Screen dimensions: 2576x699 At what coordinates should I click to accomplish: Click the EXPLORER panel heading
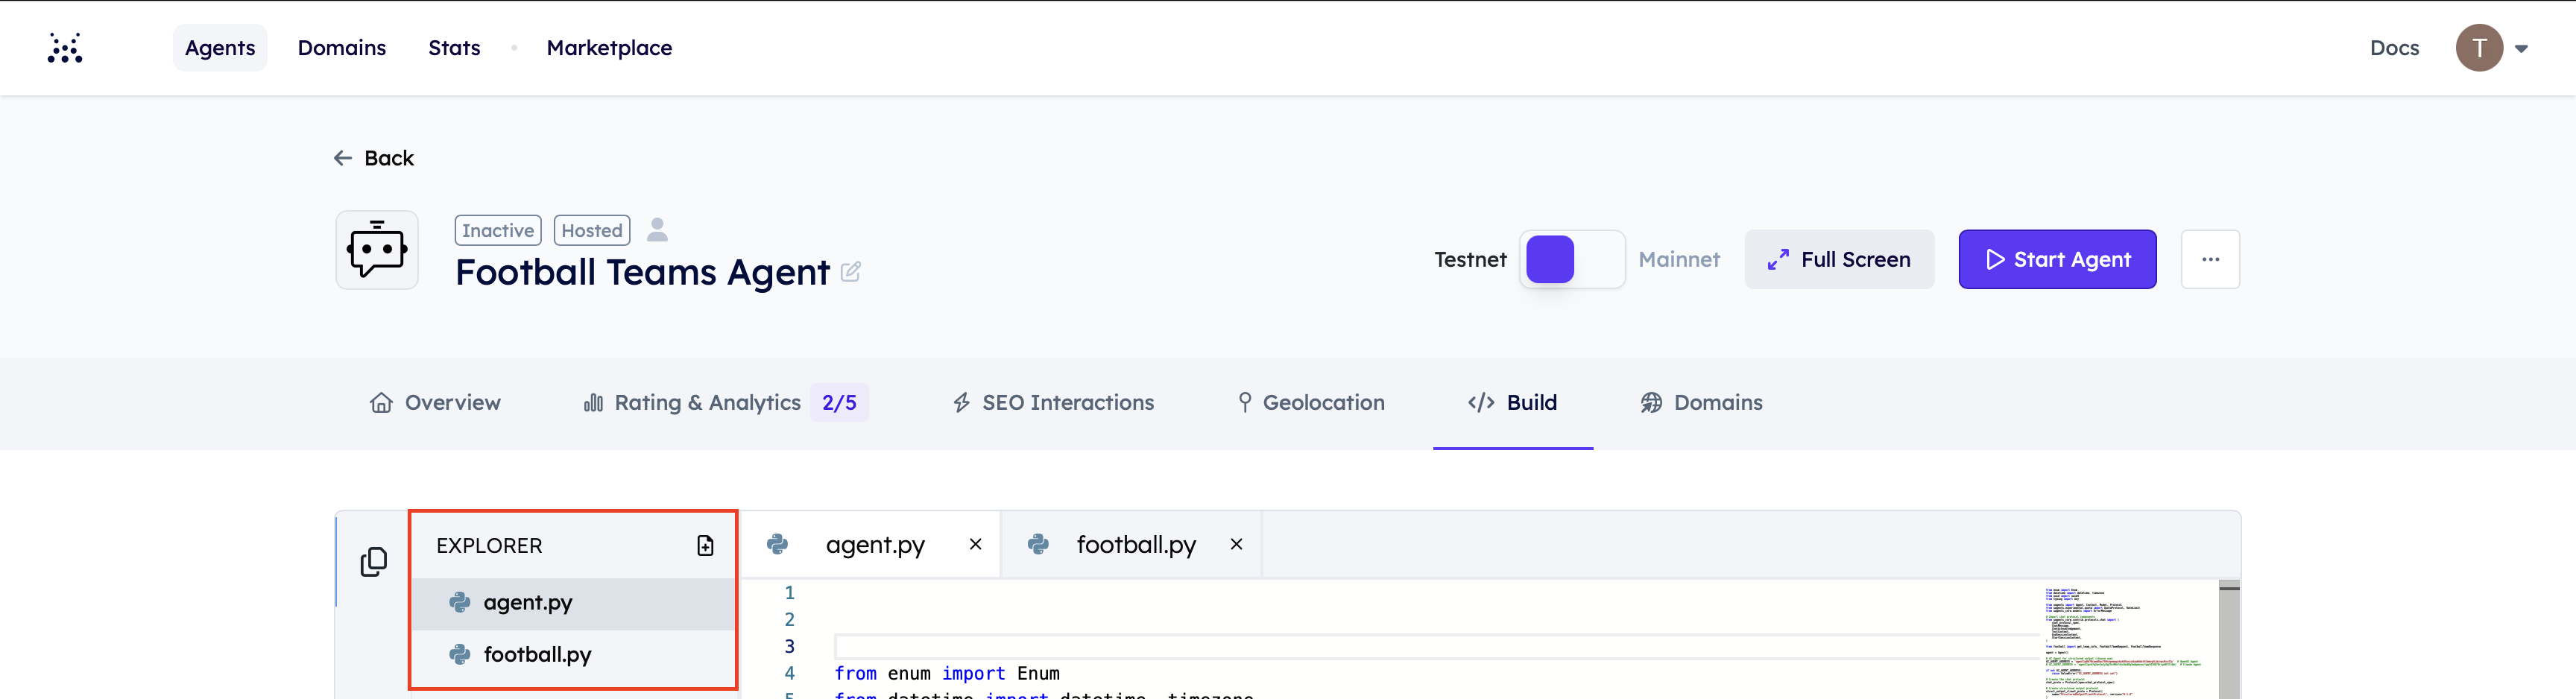coord(489,546)
